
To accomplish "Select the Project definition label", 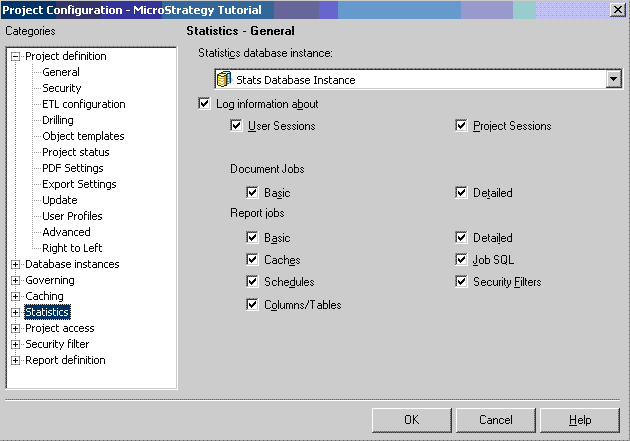I will [66, 56].
